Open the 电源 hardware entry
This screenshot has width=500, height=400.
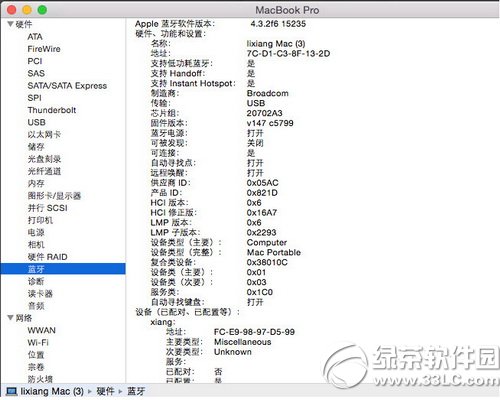(x=36, y=232)
